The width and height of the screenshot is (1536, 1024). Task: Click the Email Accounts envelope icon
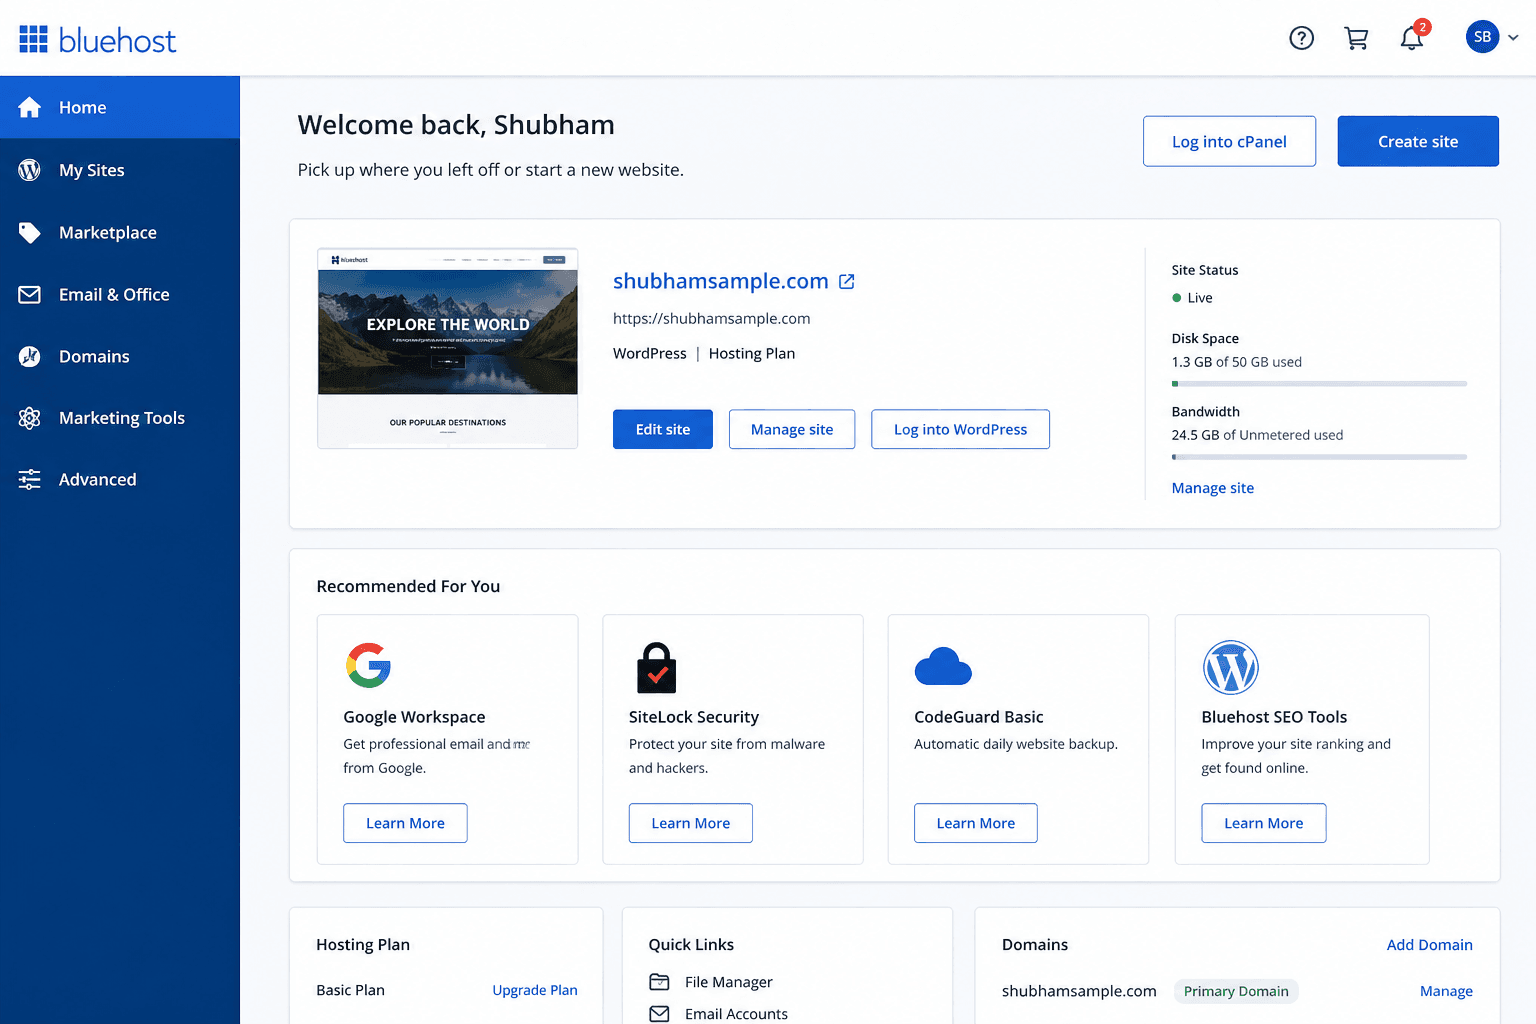click(660, 1014)
